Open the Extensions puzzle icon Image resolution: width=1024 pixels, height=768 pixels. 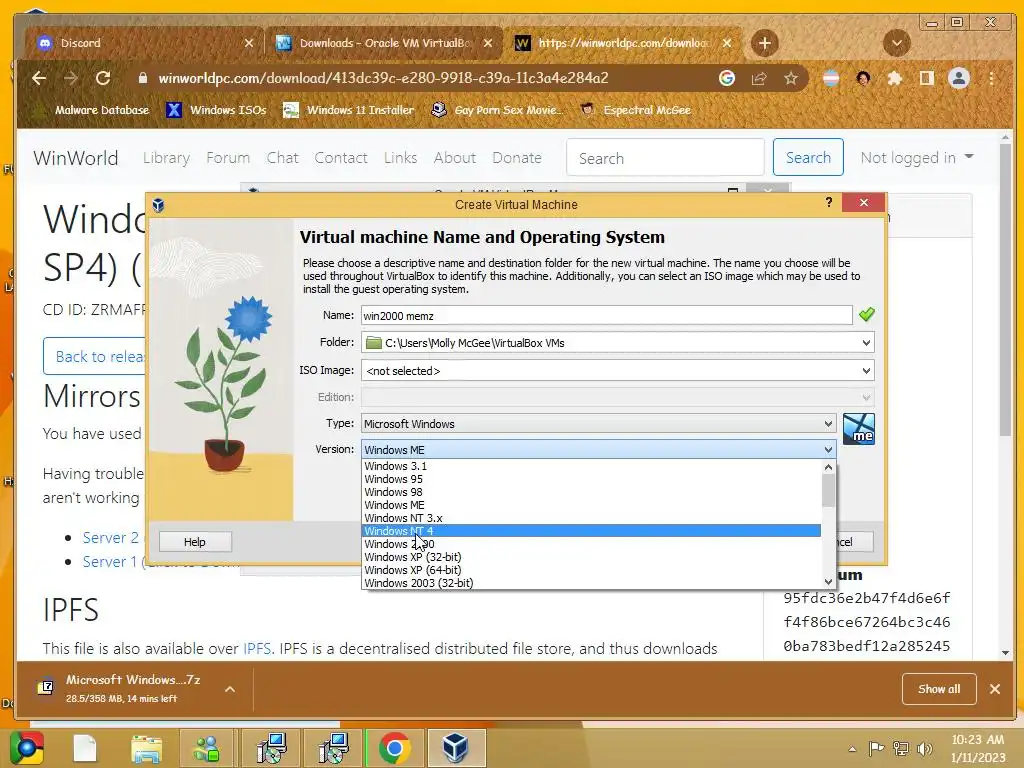895,78
